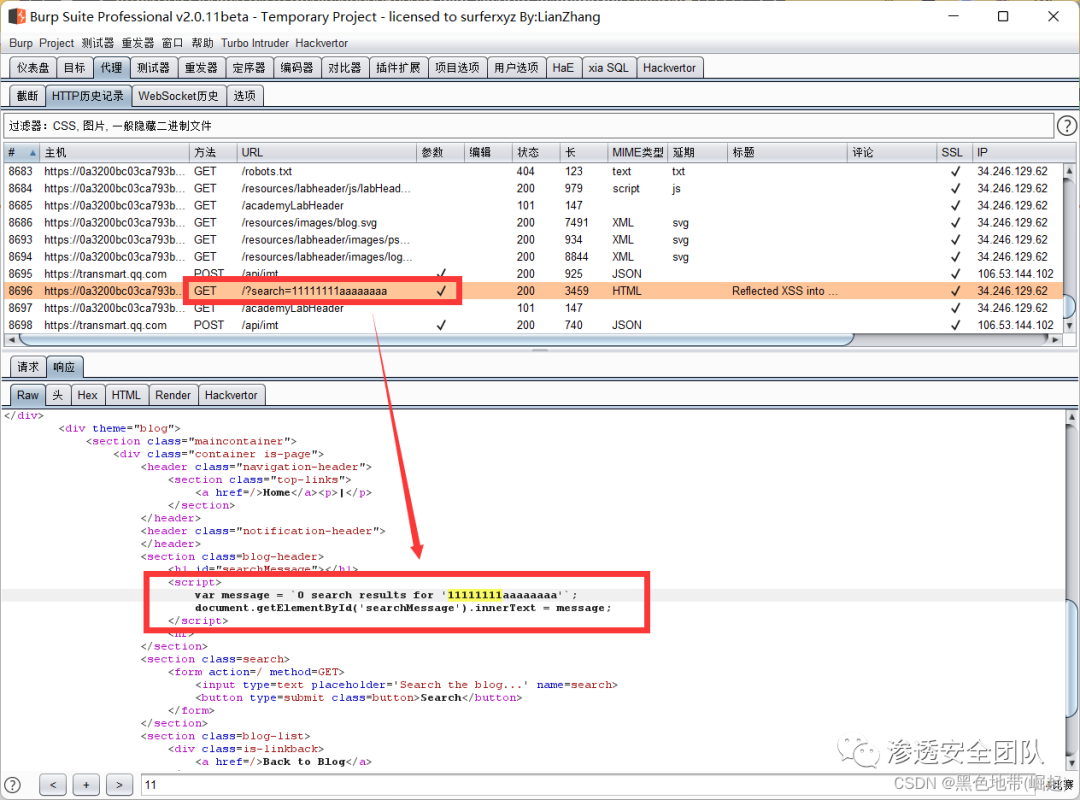Select the HTML view tab
This screenshot has height=800, width=1080.
pyautogui.click(x=126, y=396)
